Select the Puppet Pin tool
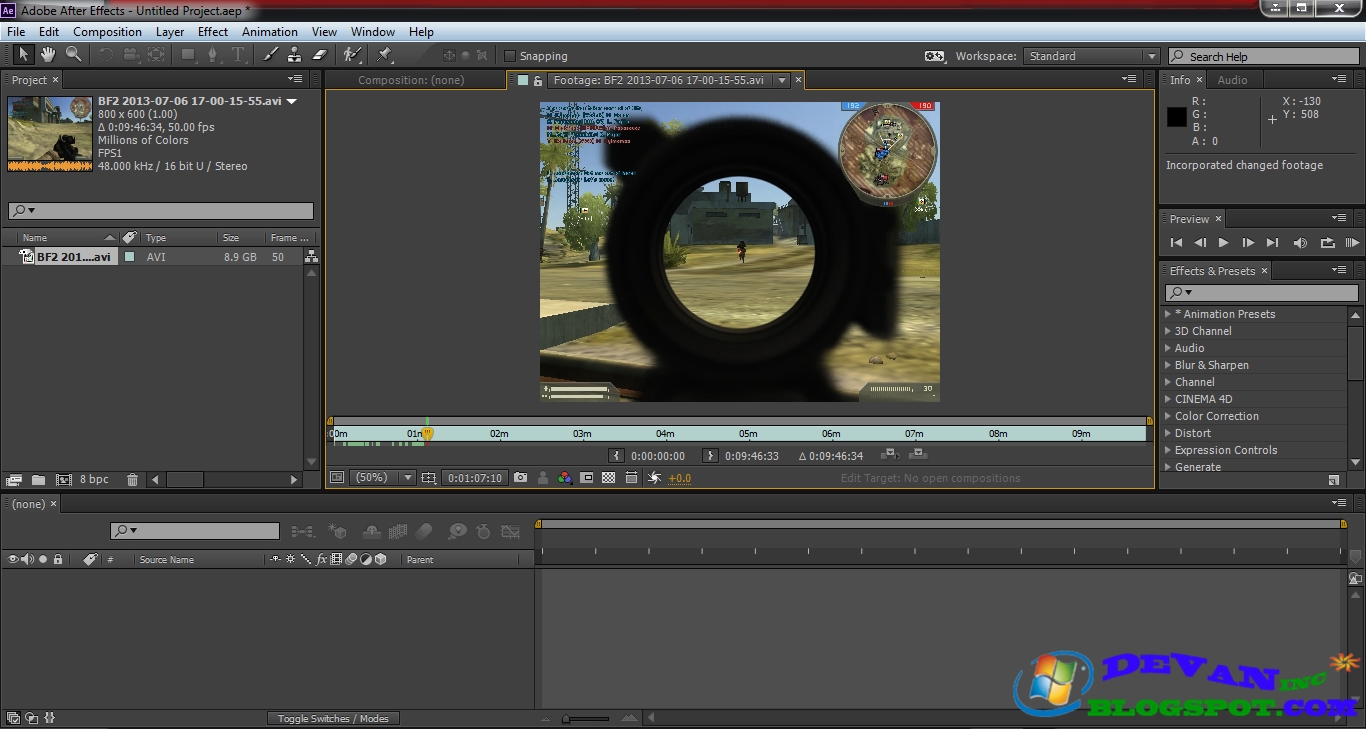Image resolution: width=1366 pixels, height=729 pixels. tap(385, 55)
